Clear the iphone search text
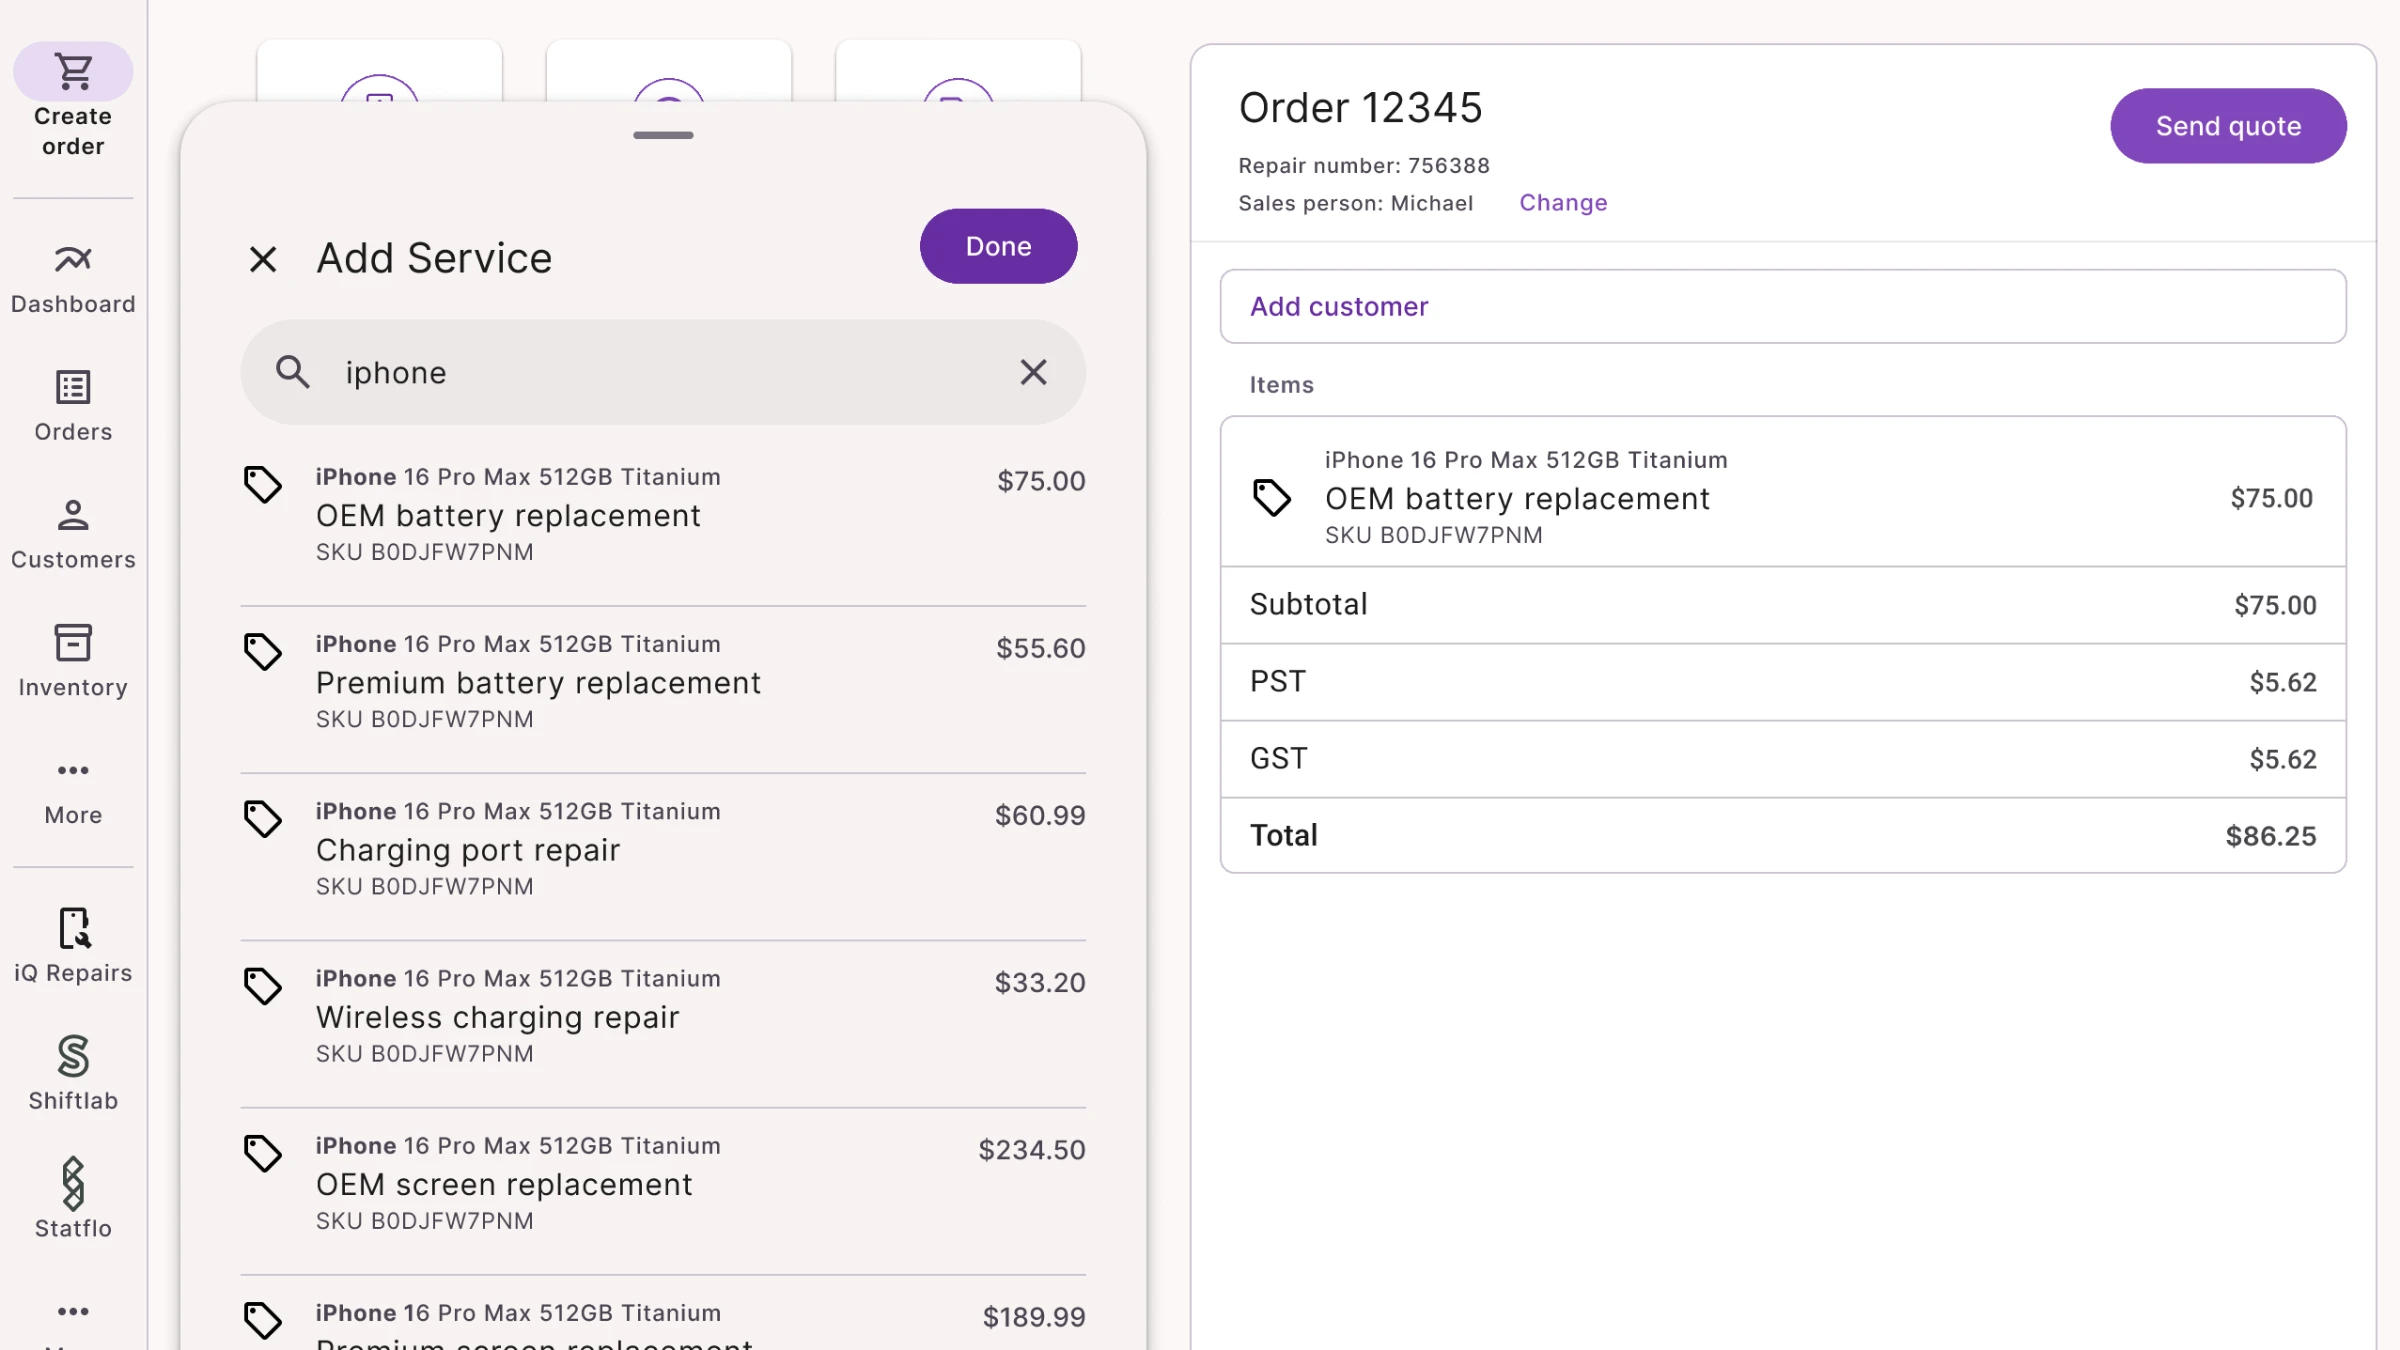 1033,372
